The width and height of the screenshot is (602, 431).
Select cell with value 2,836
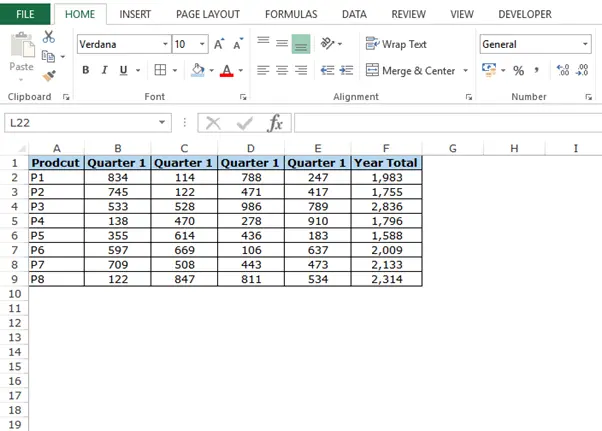386,206
